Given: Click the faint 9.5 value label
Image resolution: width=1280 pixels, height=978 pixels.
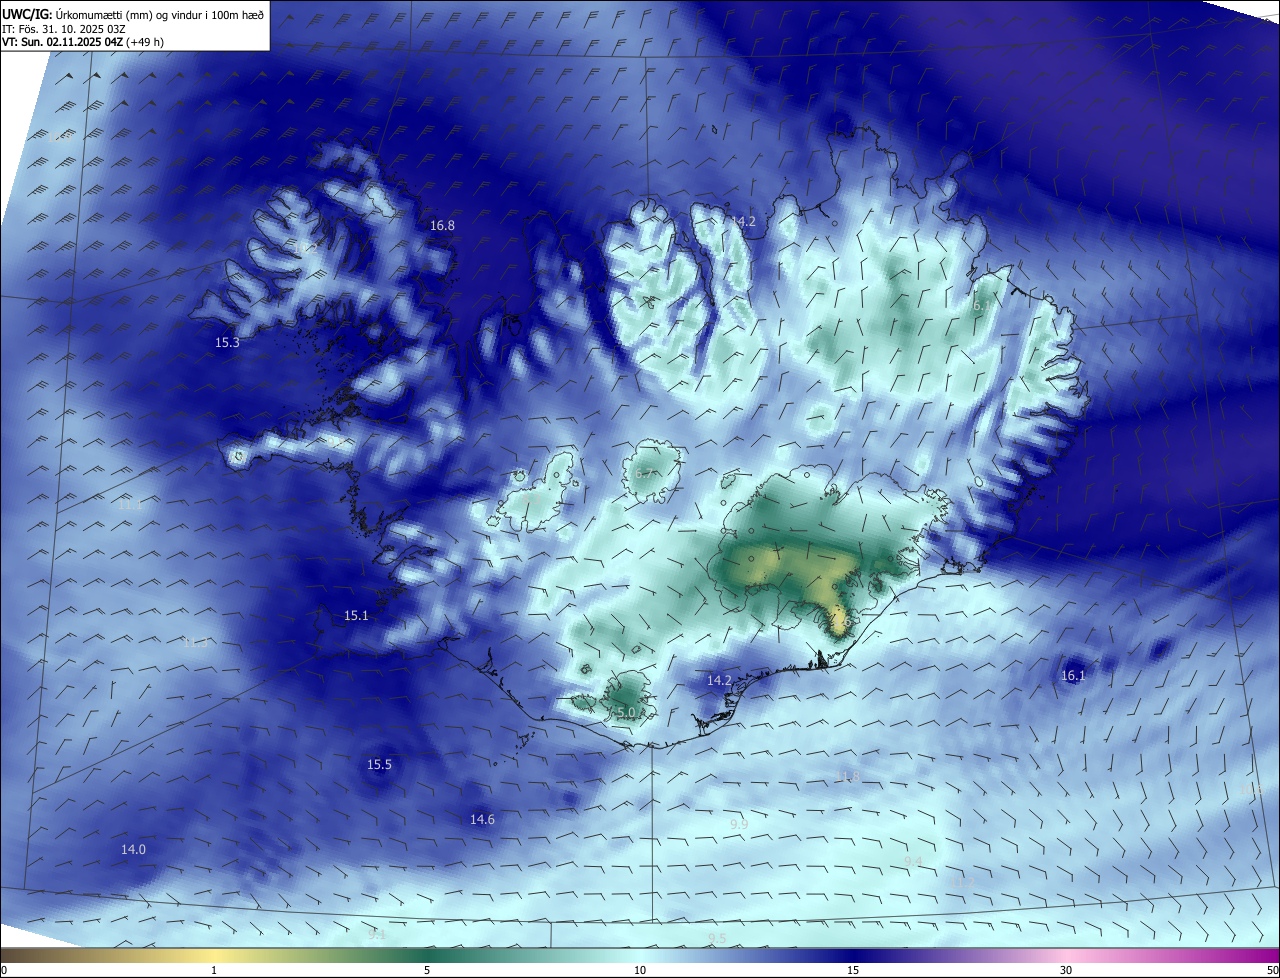Looking at the screenshot, I should pos(717,938).
